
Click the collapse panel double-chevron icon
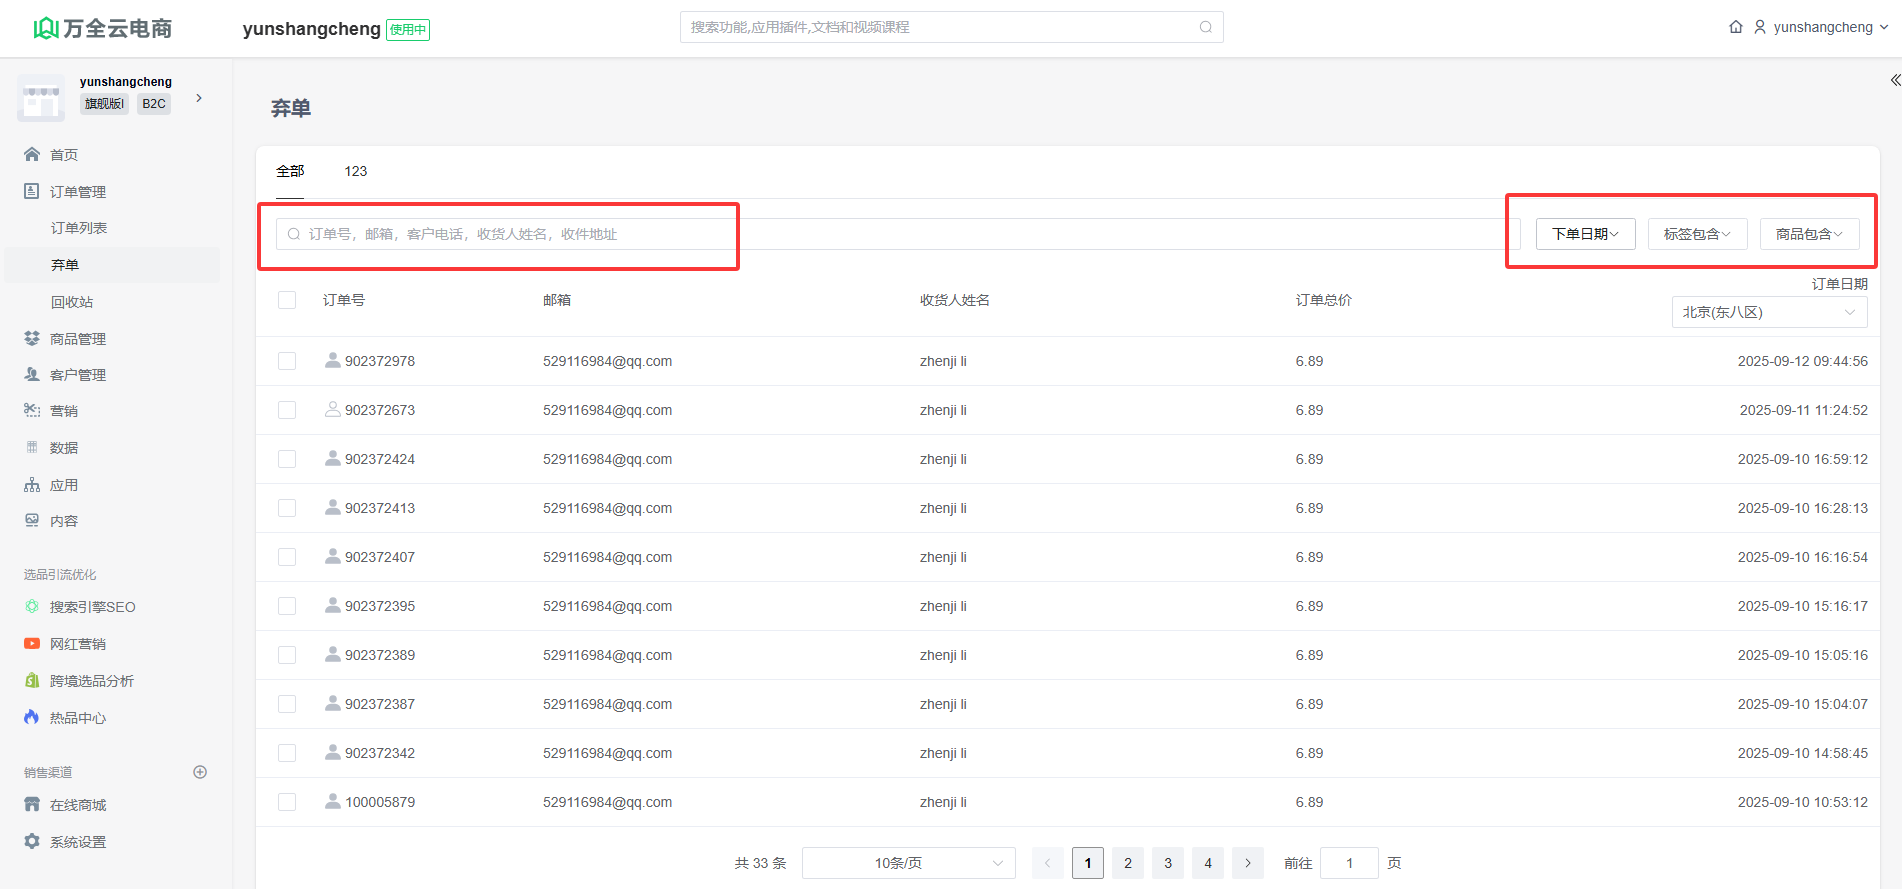pyautogui.click(x=1894, y=80)
